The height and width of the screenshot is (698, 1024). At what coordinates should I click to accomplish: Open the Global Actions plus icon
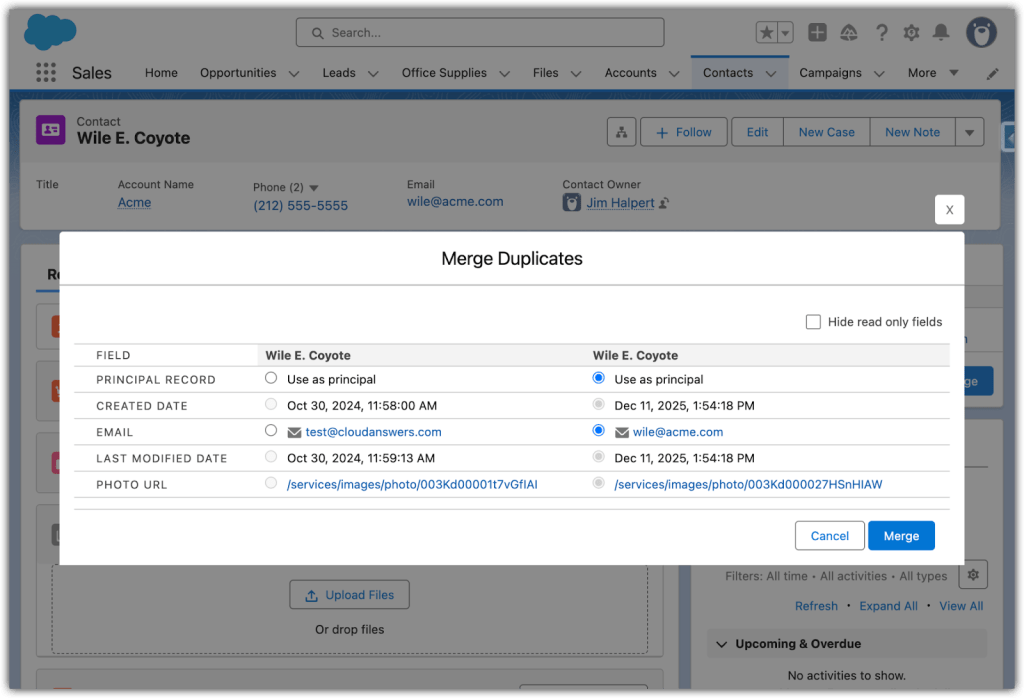click(x=817, y=33)
